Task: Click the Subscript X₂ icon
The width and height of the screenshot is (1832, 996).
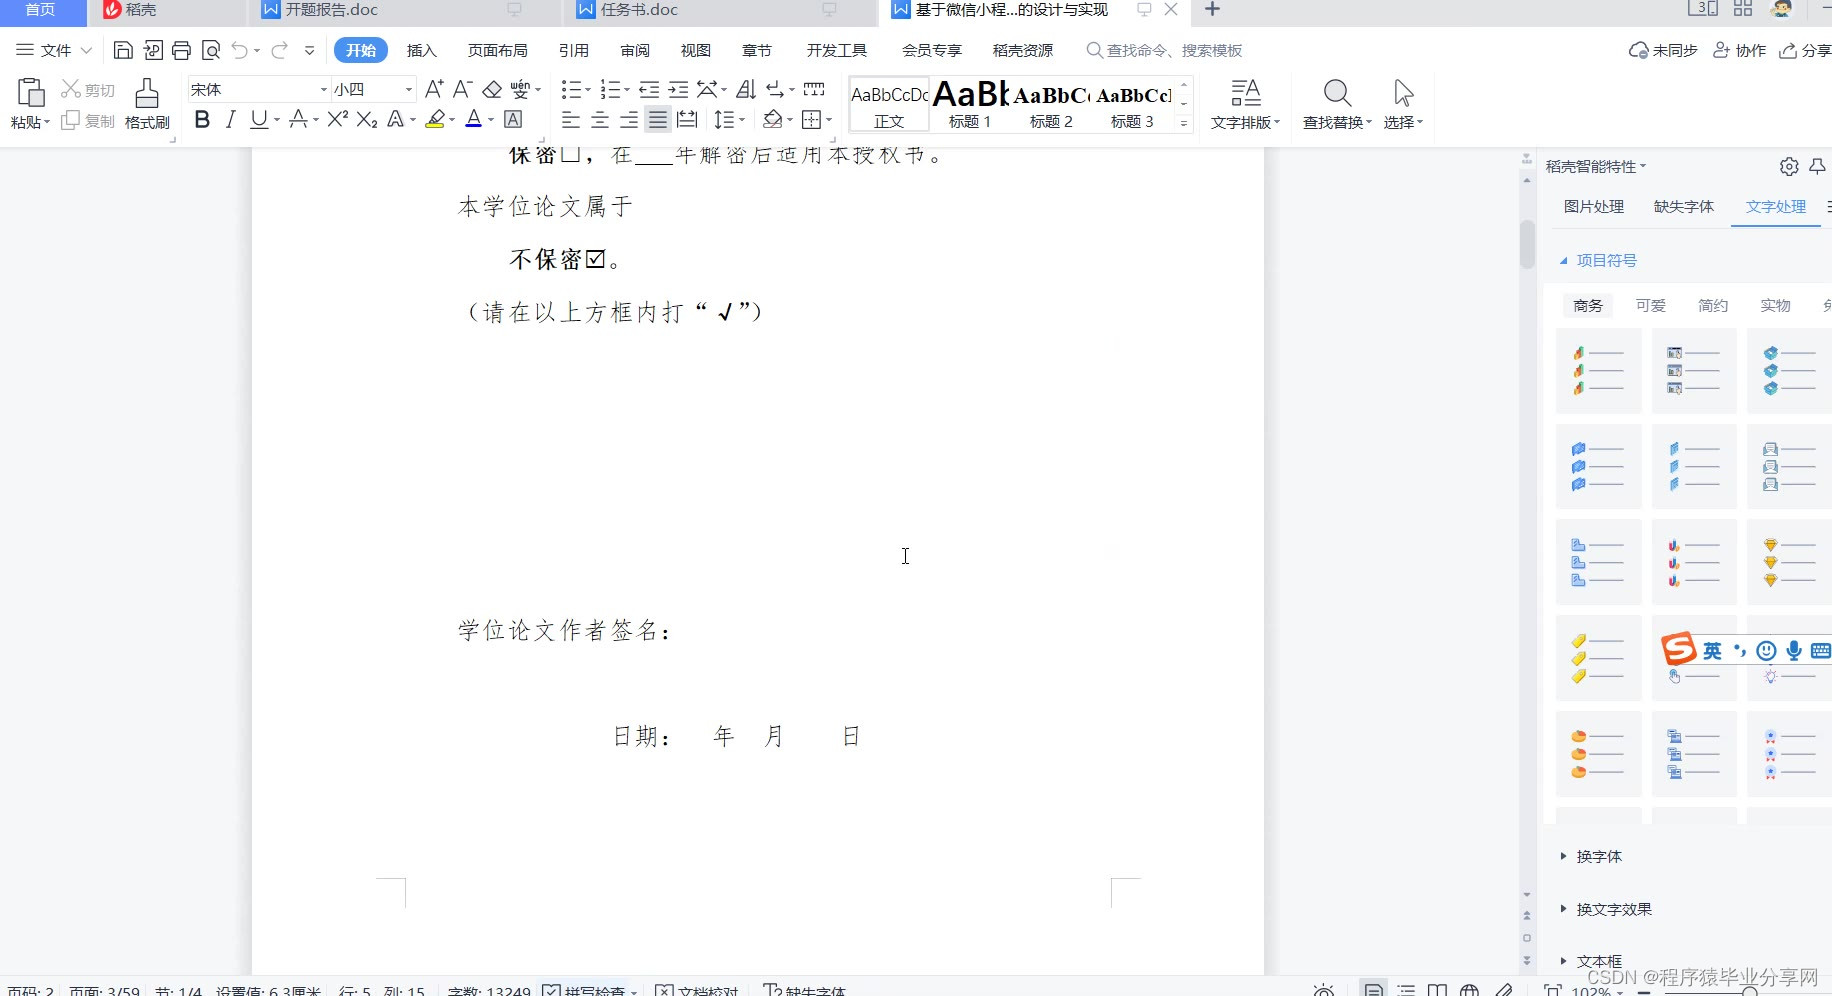Action: [367, 120]
